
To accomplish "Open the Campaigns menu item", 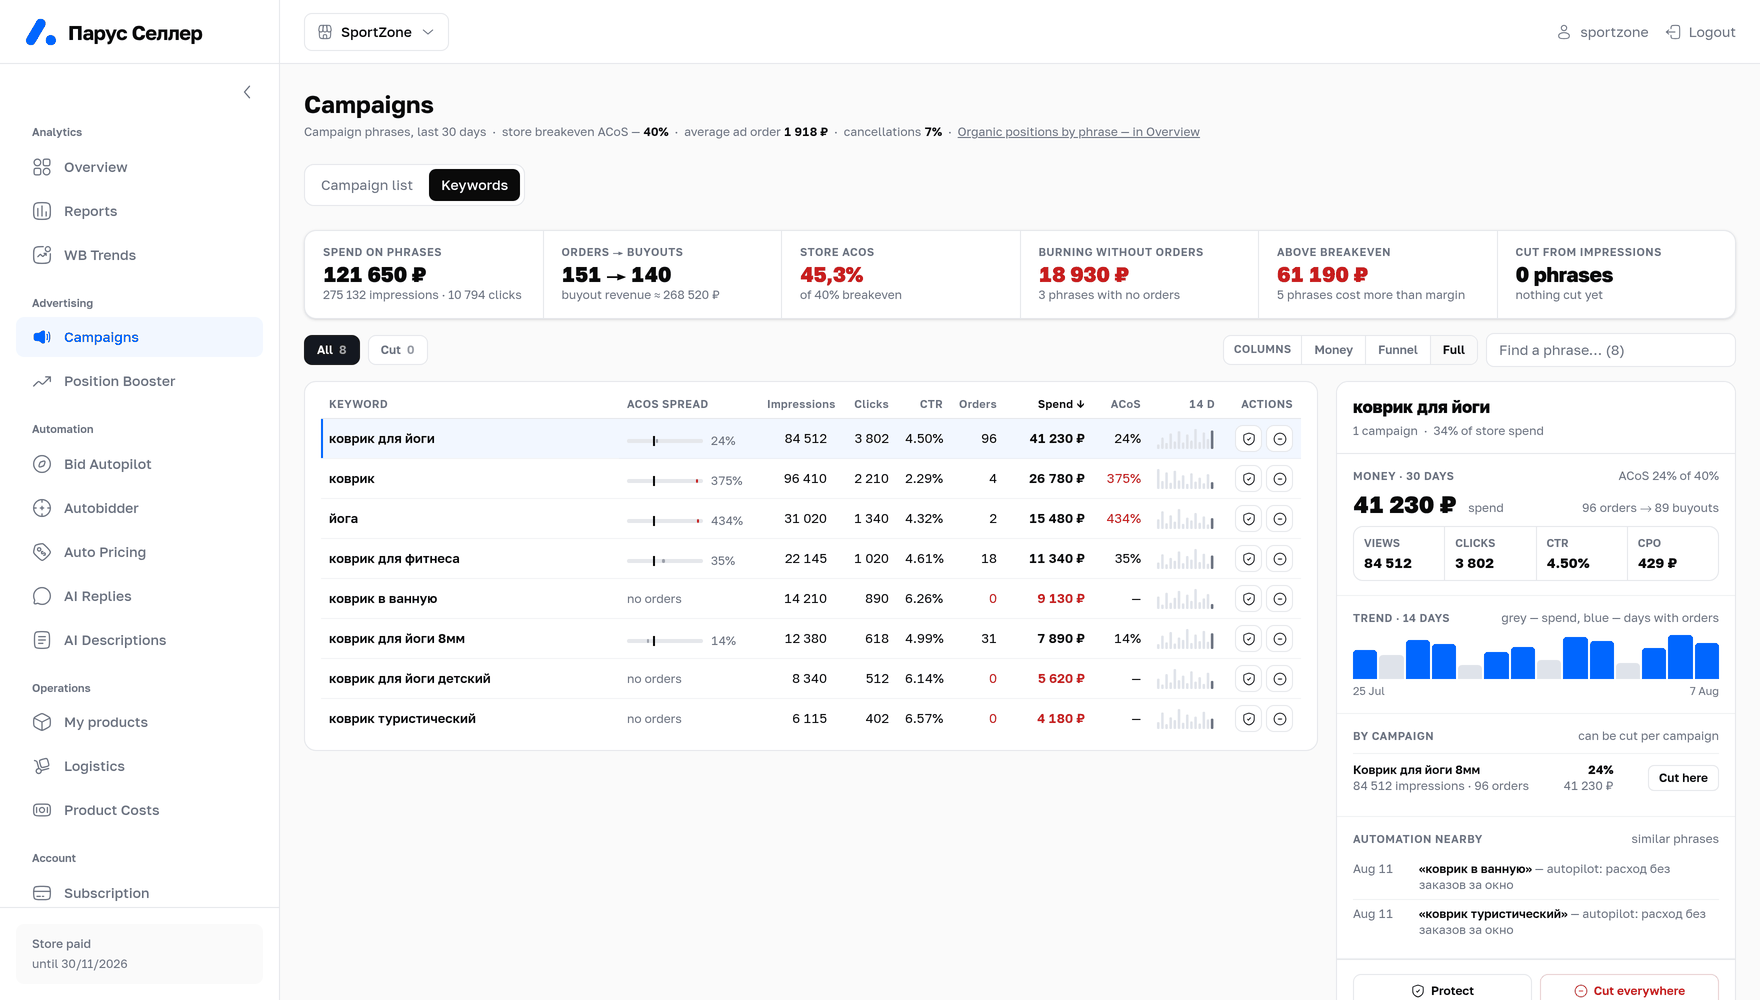I will pos(139,337).
